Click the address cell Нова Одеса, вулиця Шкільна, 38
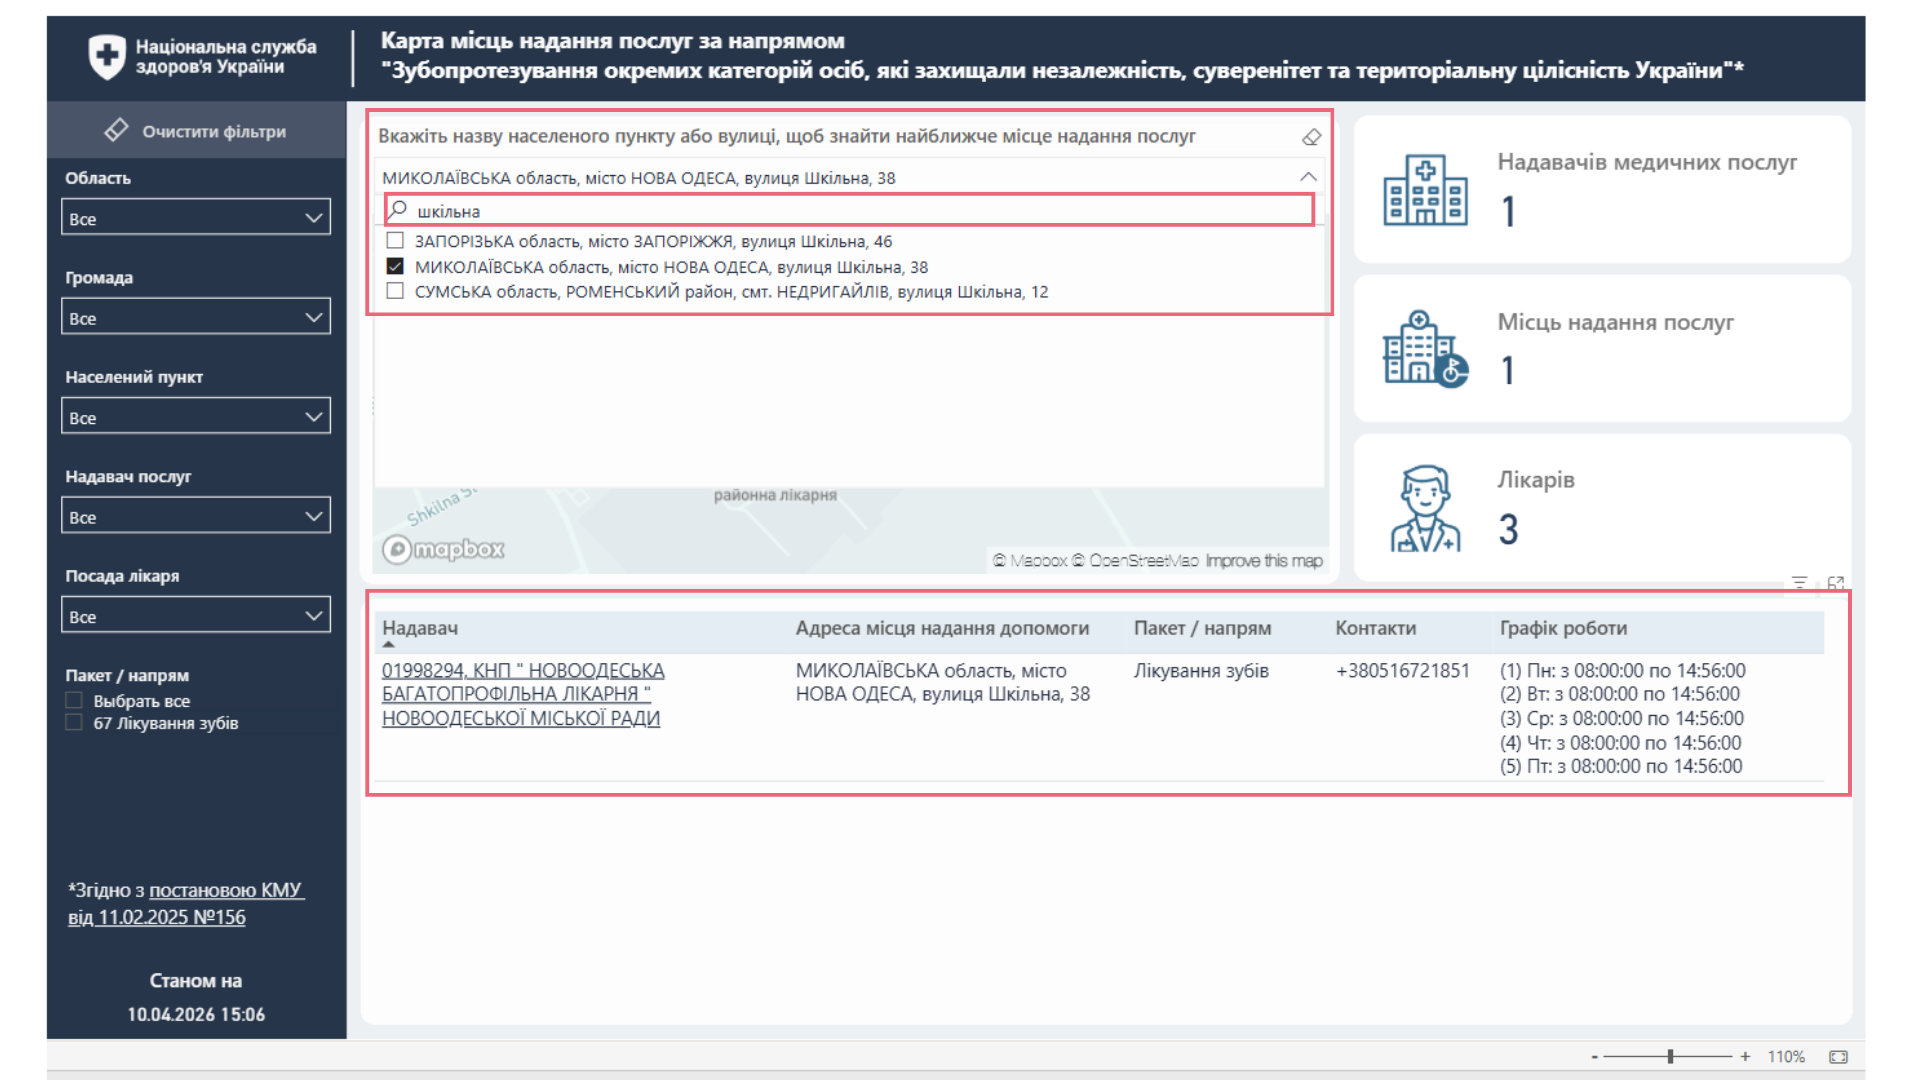This screenshot has height=1080, width=1920. [943, 682]
